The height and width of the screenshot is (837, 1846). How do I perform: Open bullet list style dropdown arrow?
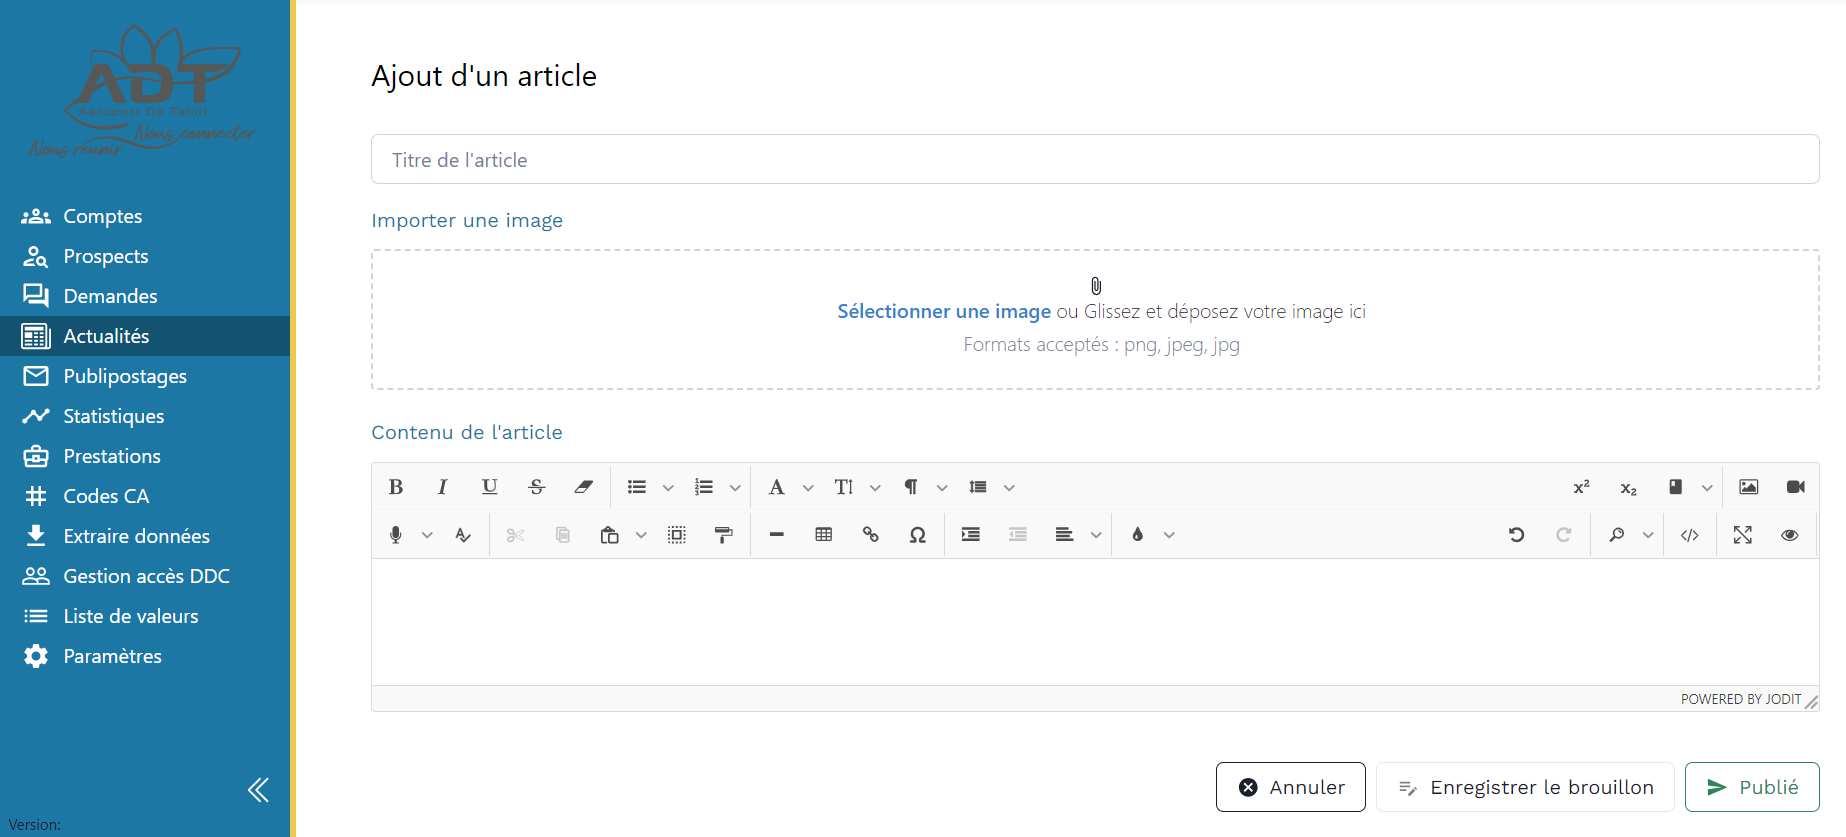tap(668, 488)
